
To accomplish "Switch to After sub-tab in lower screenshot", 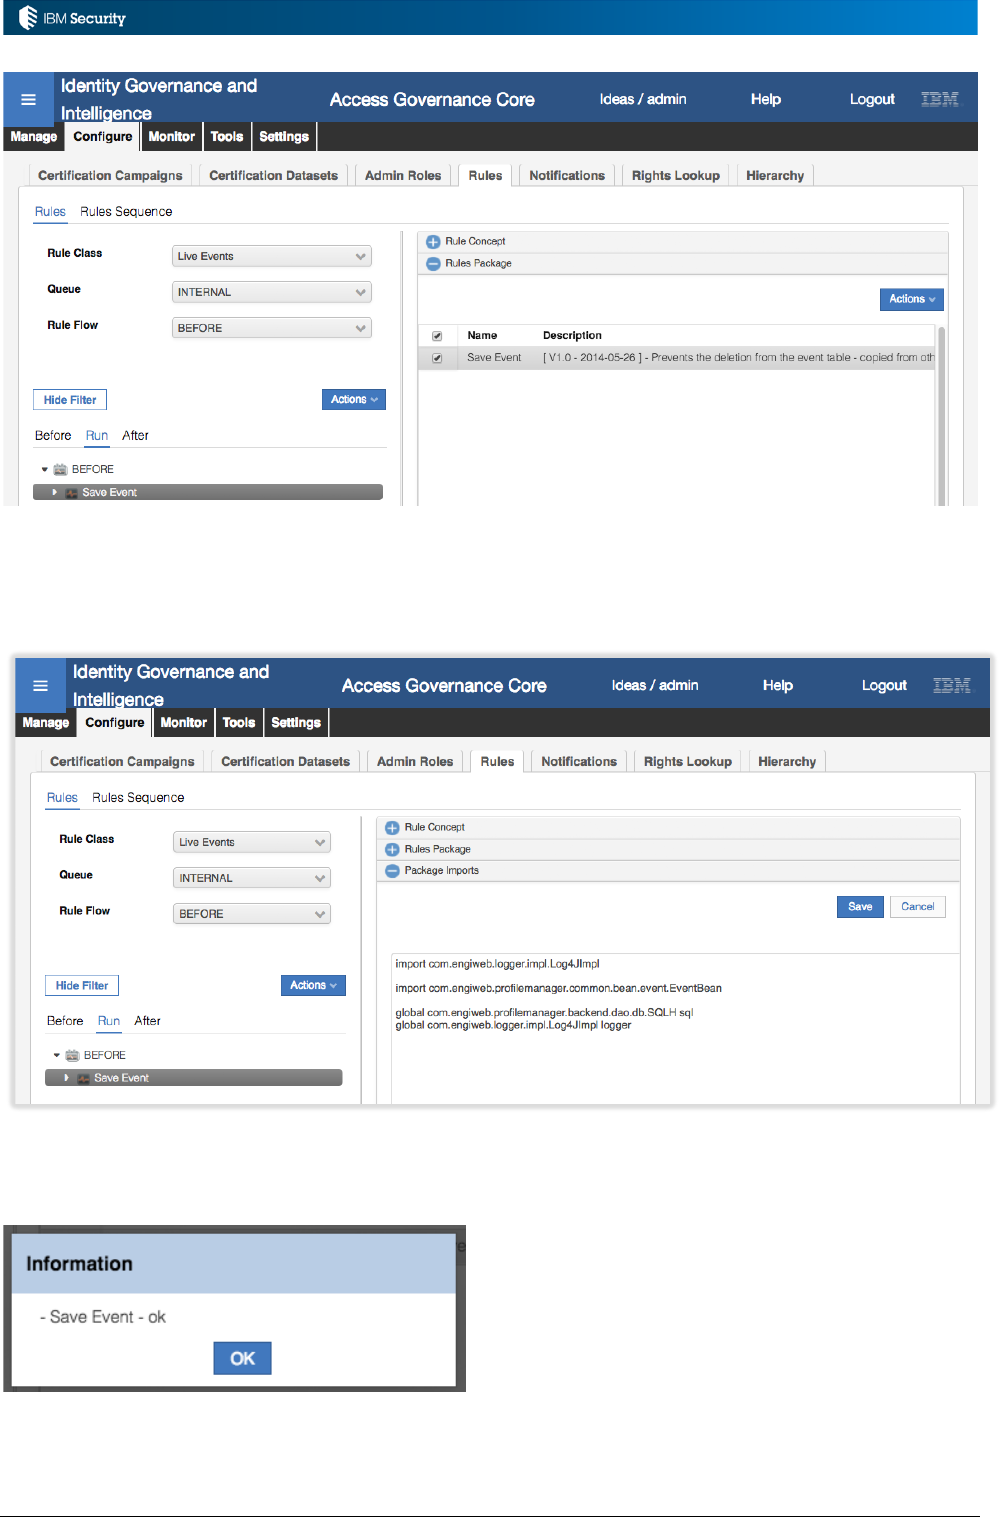I will 147,1021.
